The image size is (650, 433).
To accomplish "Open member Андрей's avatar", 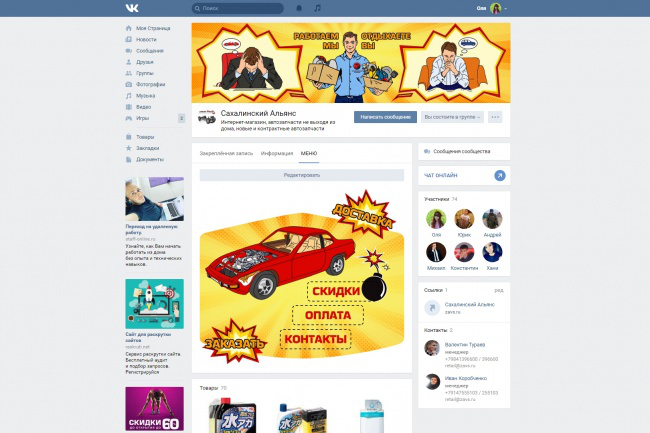I will click(x=492, y=219).
